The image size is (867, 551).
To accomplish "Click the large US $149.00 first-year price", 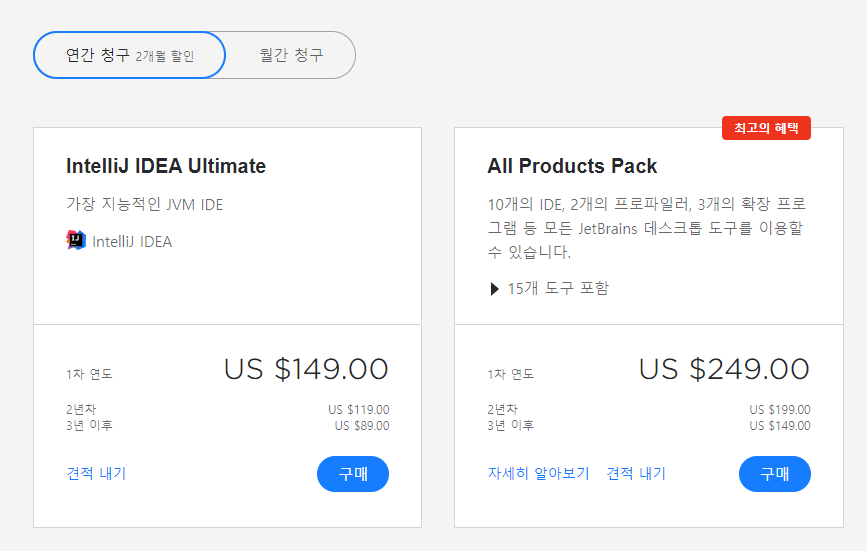I will pyautogui.click(x=306, y=369).
